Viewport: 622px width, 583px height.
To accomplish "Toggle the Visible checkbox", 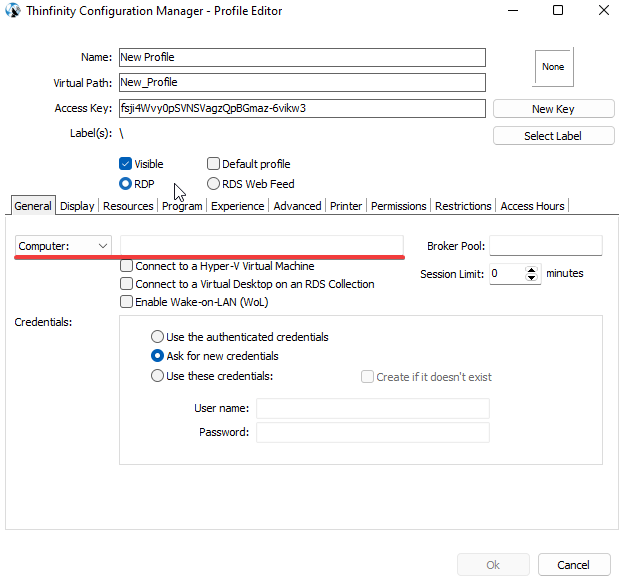I will (x=125, y=164).
